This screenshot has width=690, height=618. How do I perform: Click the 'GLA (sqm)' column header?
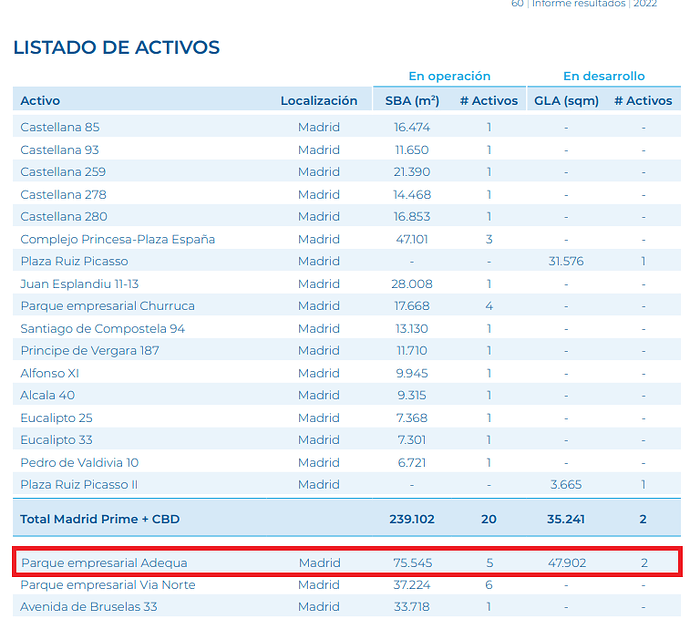click(566, 101)
